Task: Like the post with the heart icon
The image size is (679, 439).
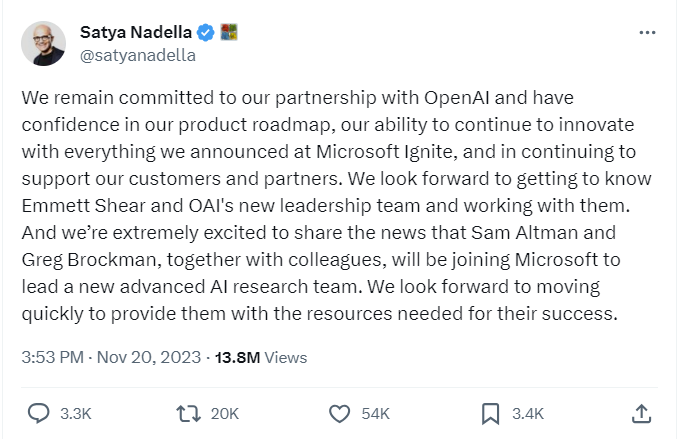Action: point(340,412)
